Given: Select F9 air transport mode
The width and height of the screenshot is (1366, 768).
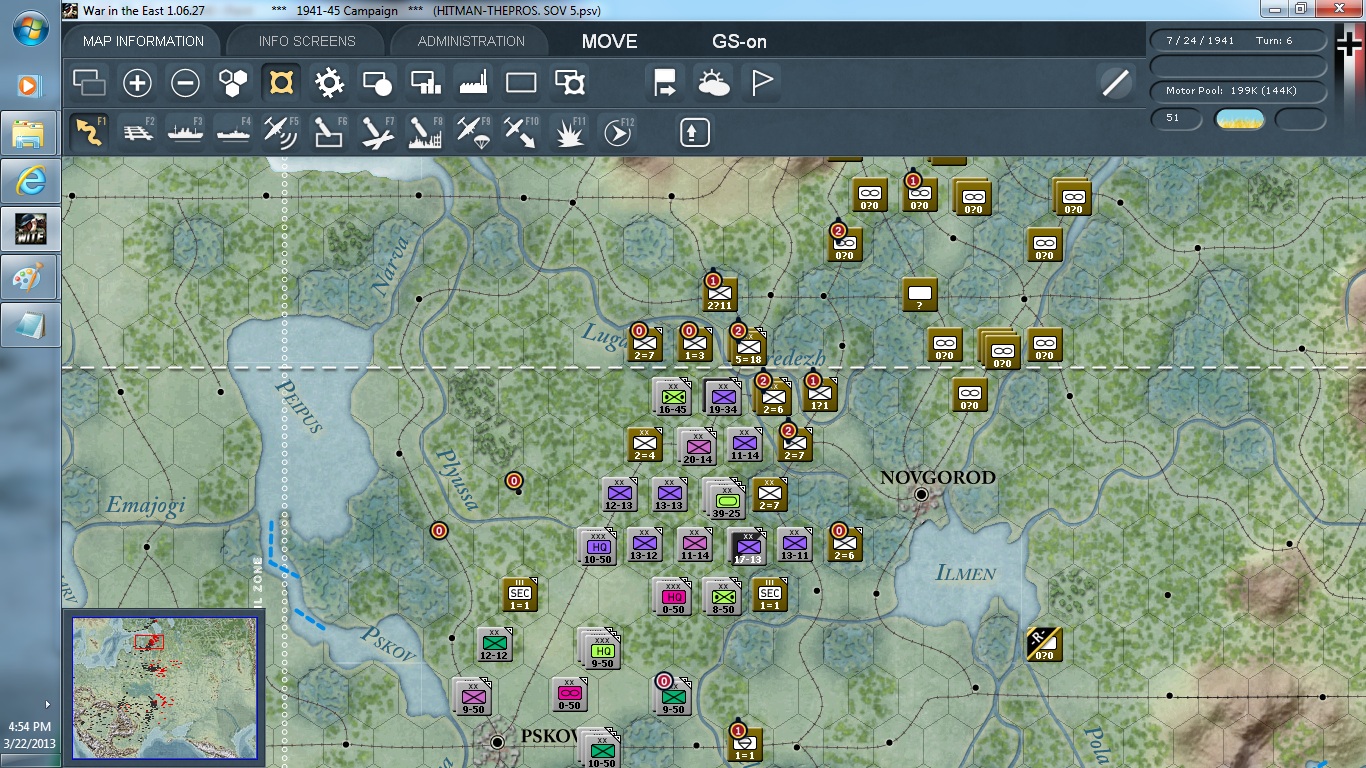Looking at the screenshot, I should [x=473, y=132].
